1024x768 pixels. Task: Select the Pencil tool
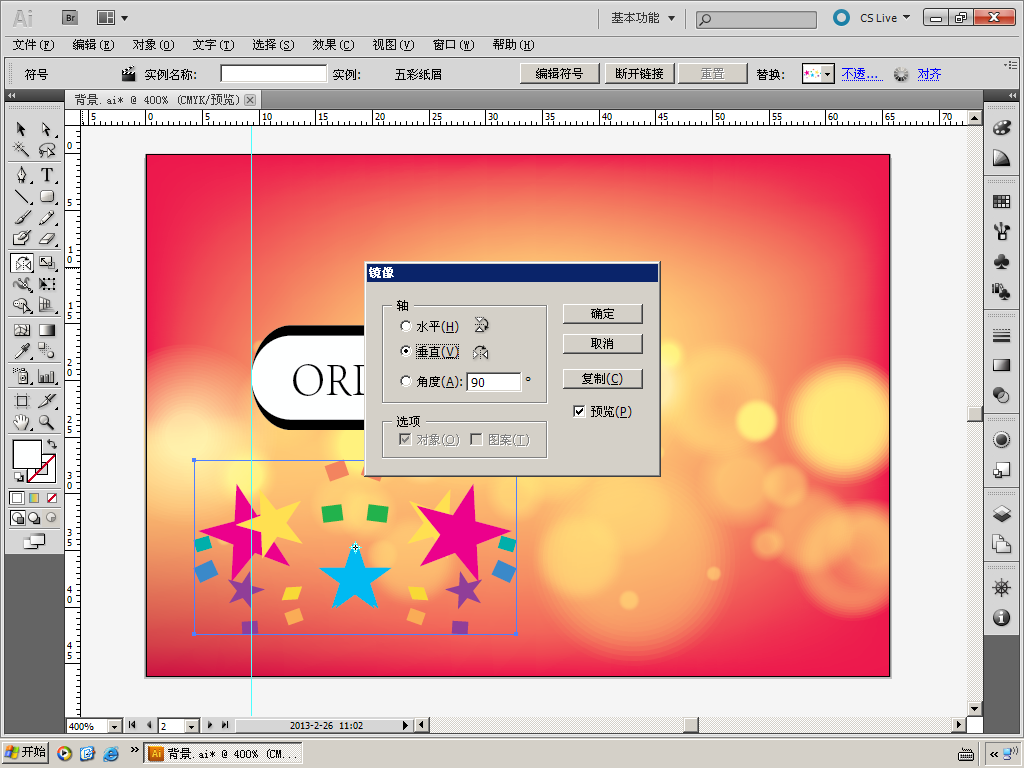point(46,217)
